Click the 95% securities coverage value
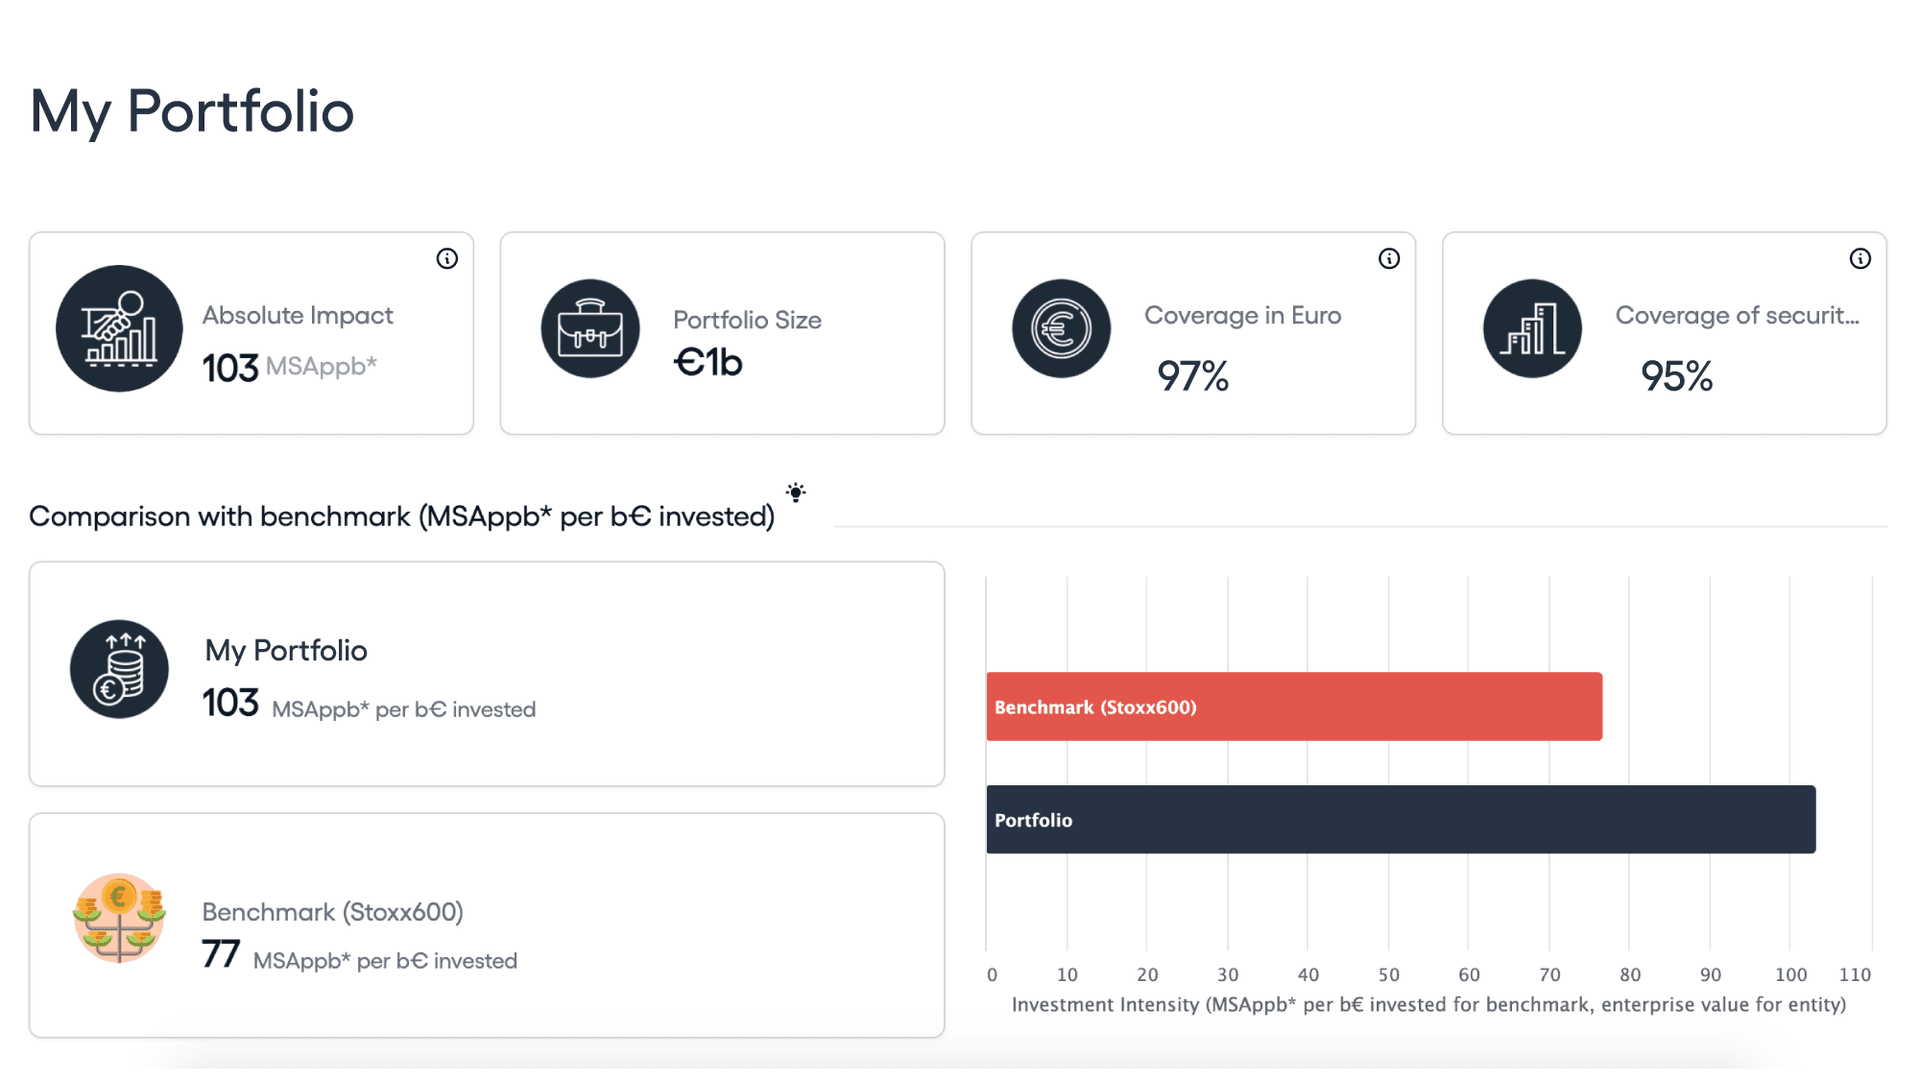The height and width of the screenshot is (1079, 1920). click(1676, 376)
